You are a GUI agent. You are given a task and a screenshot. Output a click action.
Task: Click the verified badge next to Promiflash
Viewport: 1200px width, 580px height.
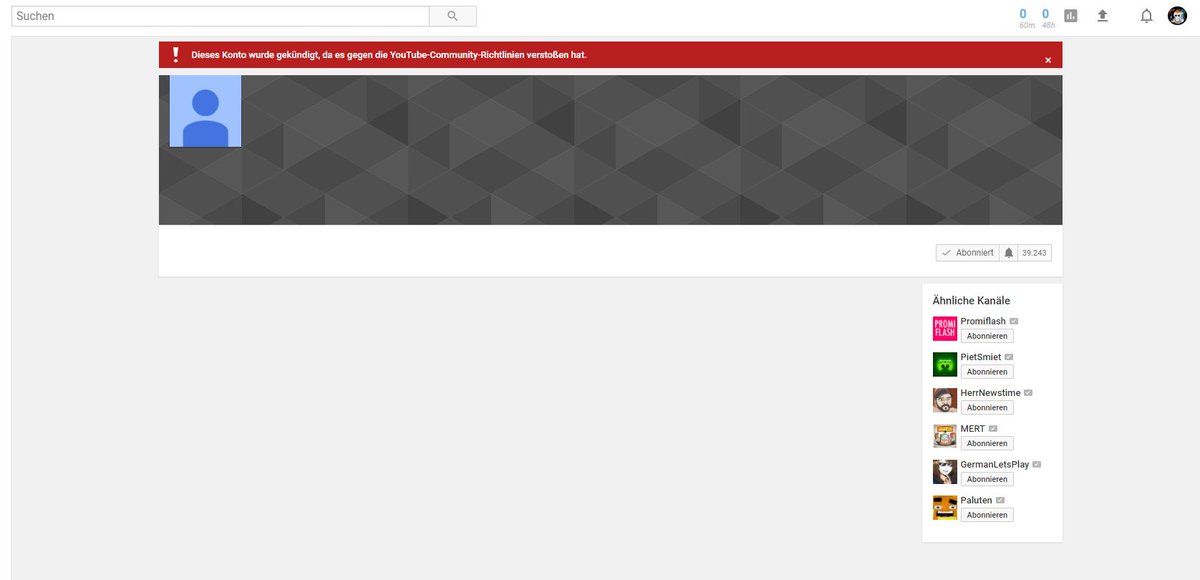point(1014,321)
